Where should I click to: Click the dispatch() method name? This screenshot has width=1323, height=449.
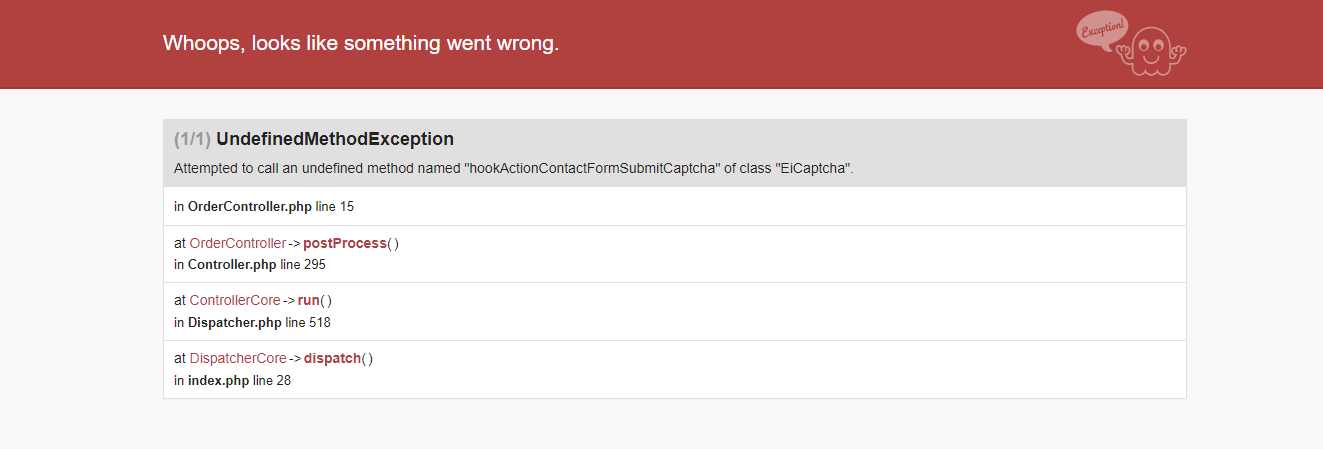click(333, 359)
